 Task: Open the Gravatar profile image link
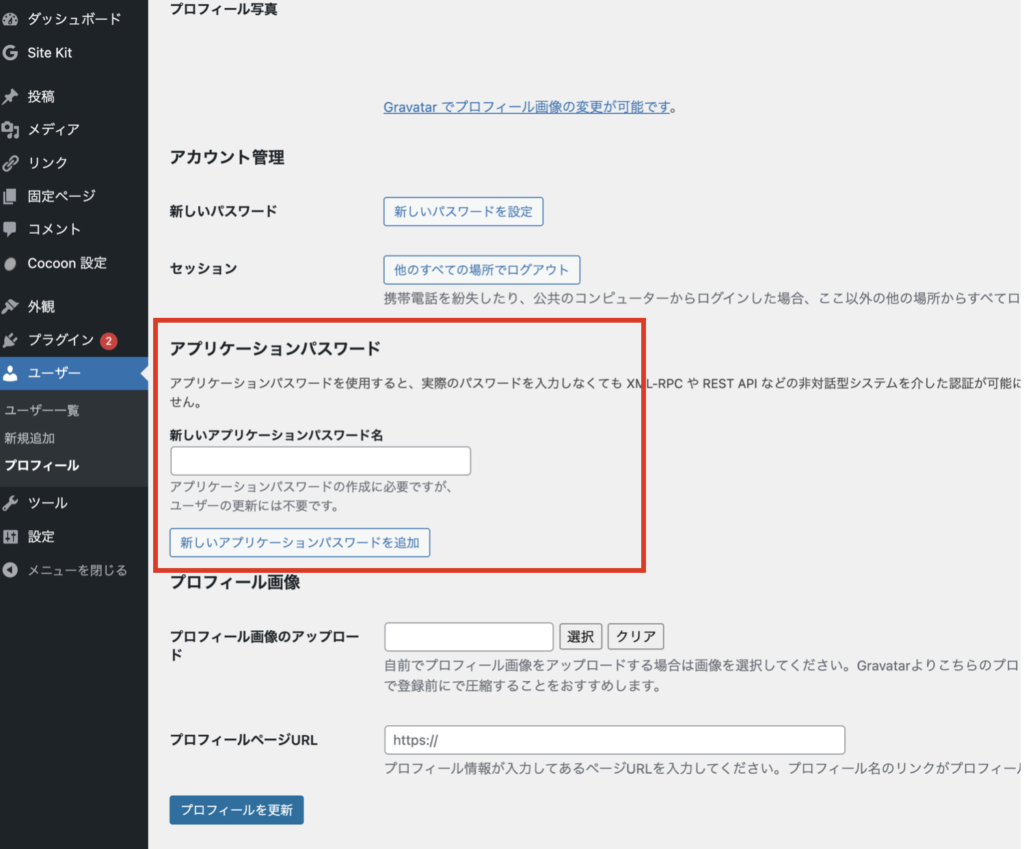[x=526, y=107]
